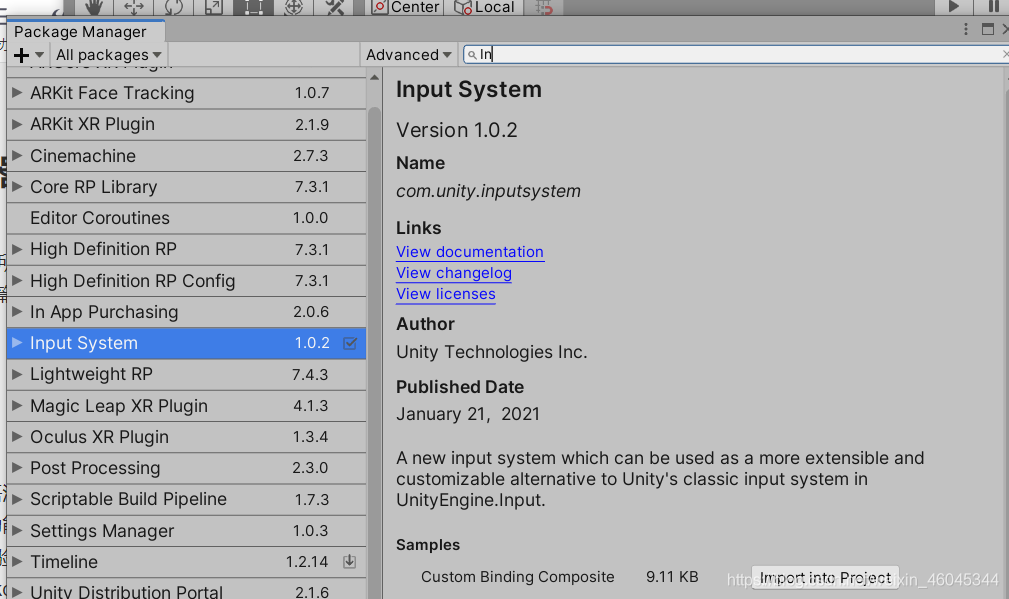Click Timeline version 1.2.14 cell

pyautogui.click(x=307, y=562)
